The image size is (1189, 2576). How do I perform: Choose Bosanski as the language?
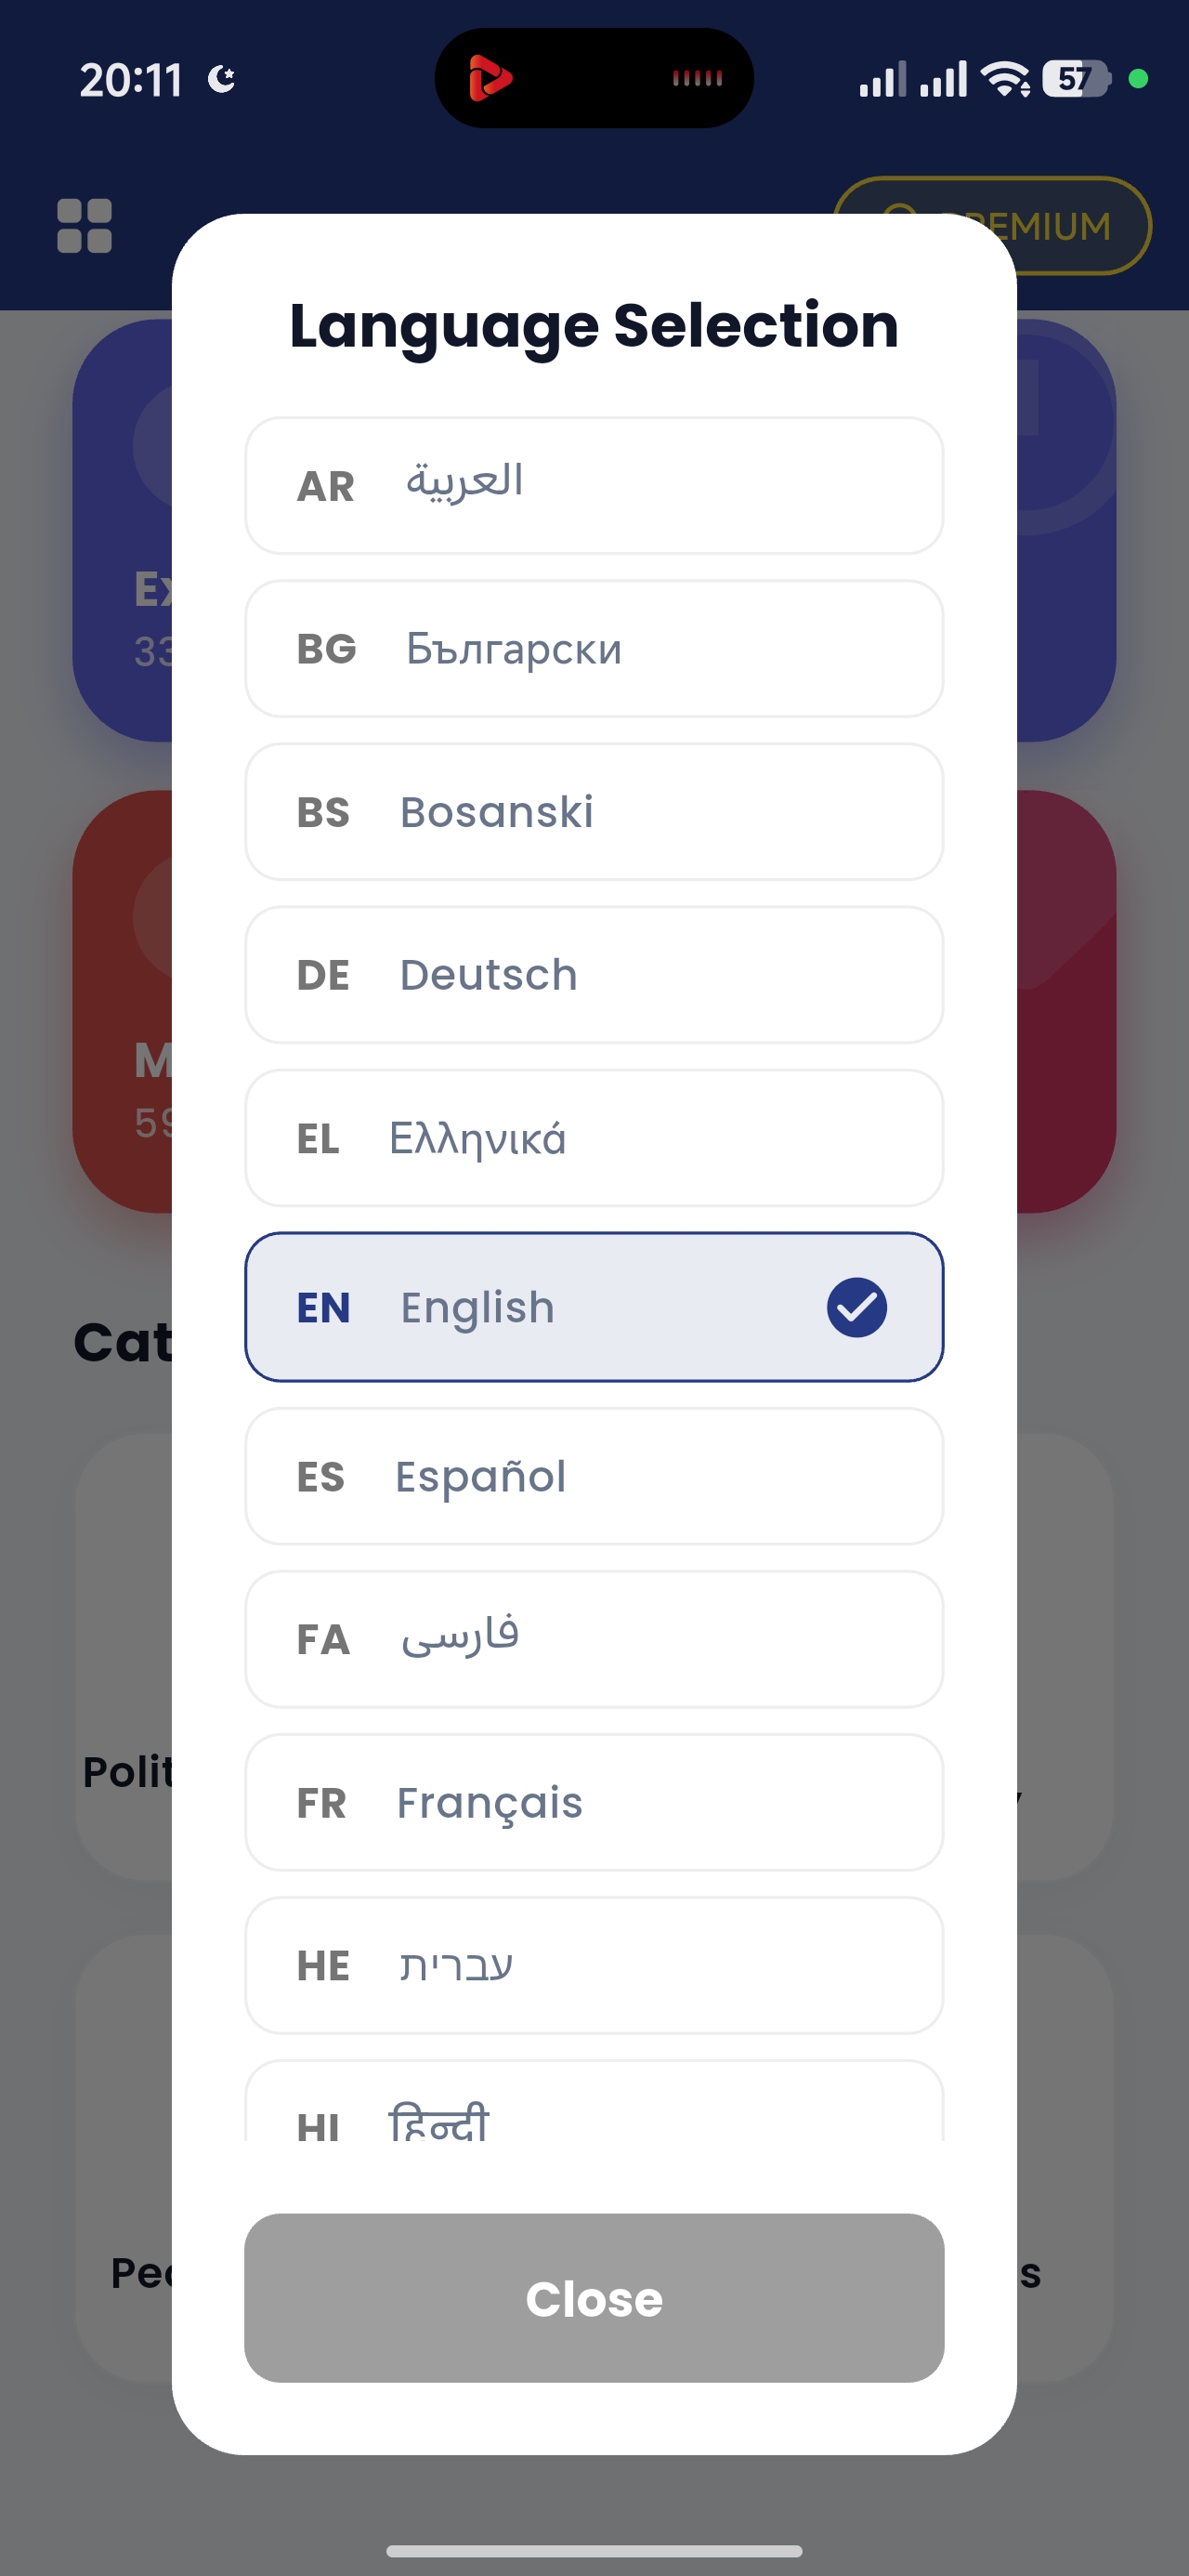pos(594,812)
